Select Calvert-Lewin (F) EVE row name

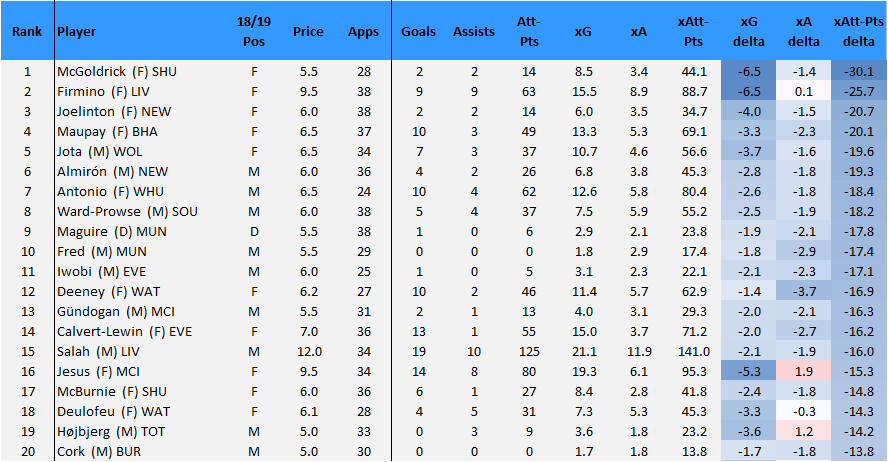tap(125, 332)
